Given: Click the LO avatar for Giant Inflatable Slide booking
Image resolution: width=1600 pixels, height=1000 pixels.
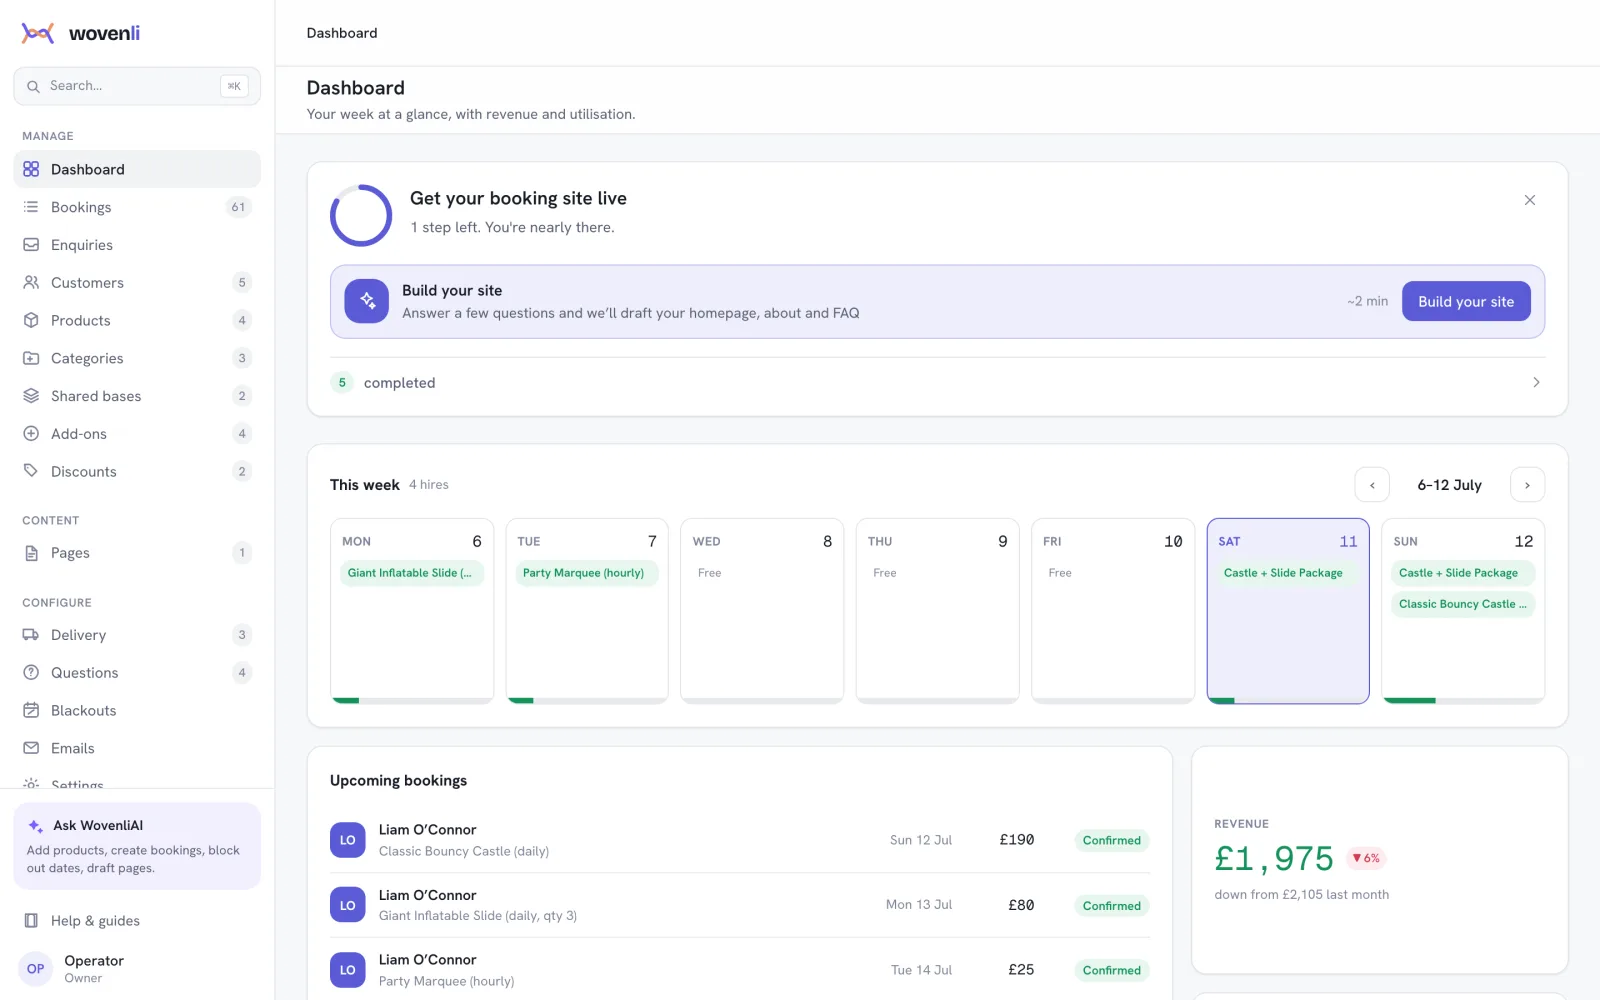Looking at the screenshot, I should (x=348, y=905).
